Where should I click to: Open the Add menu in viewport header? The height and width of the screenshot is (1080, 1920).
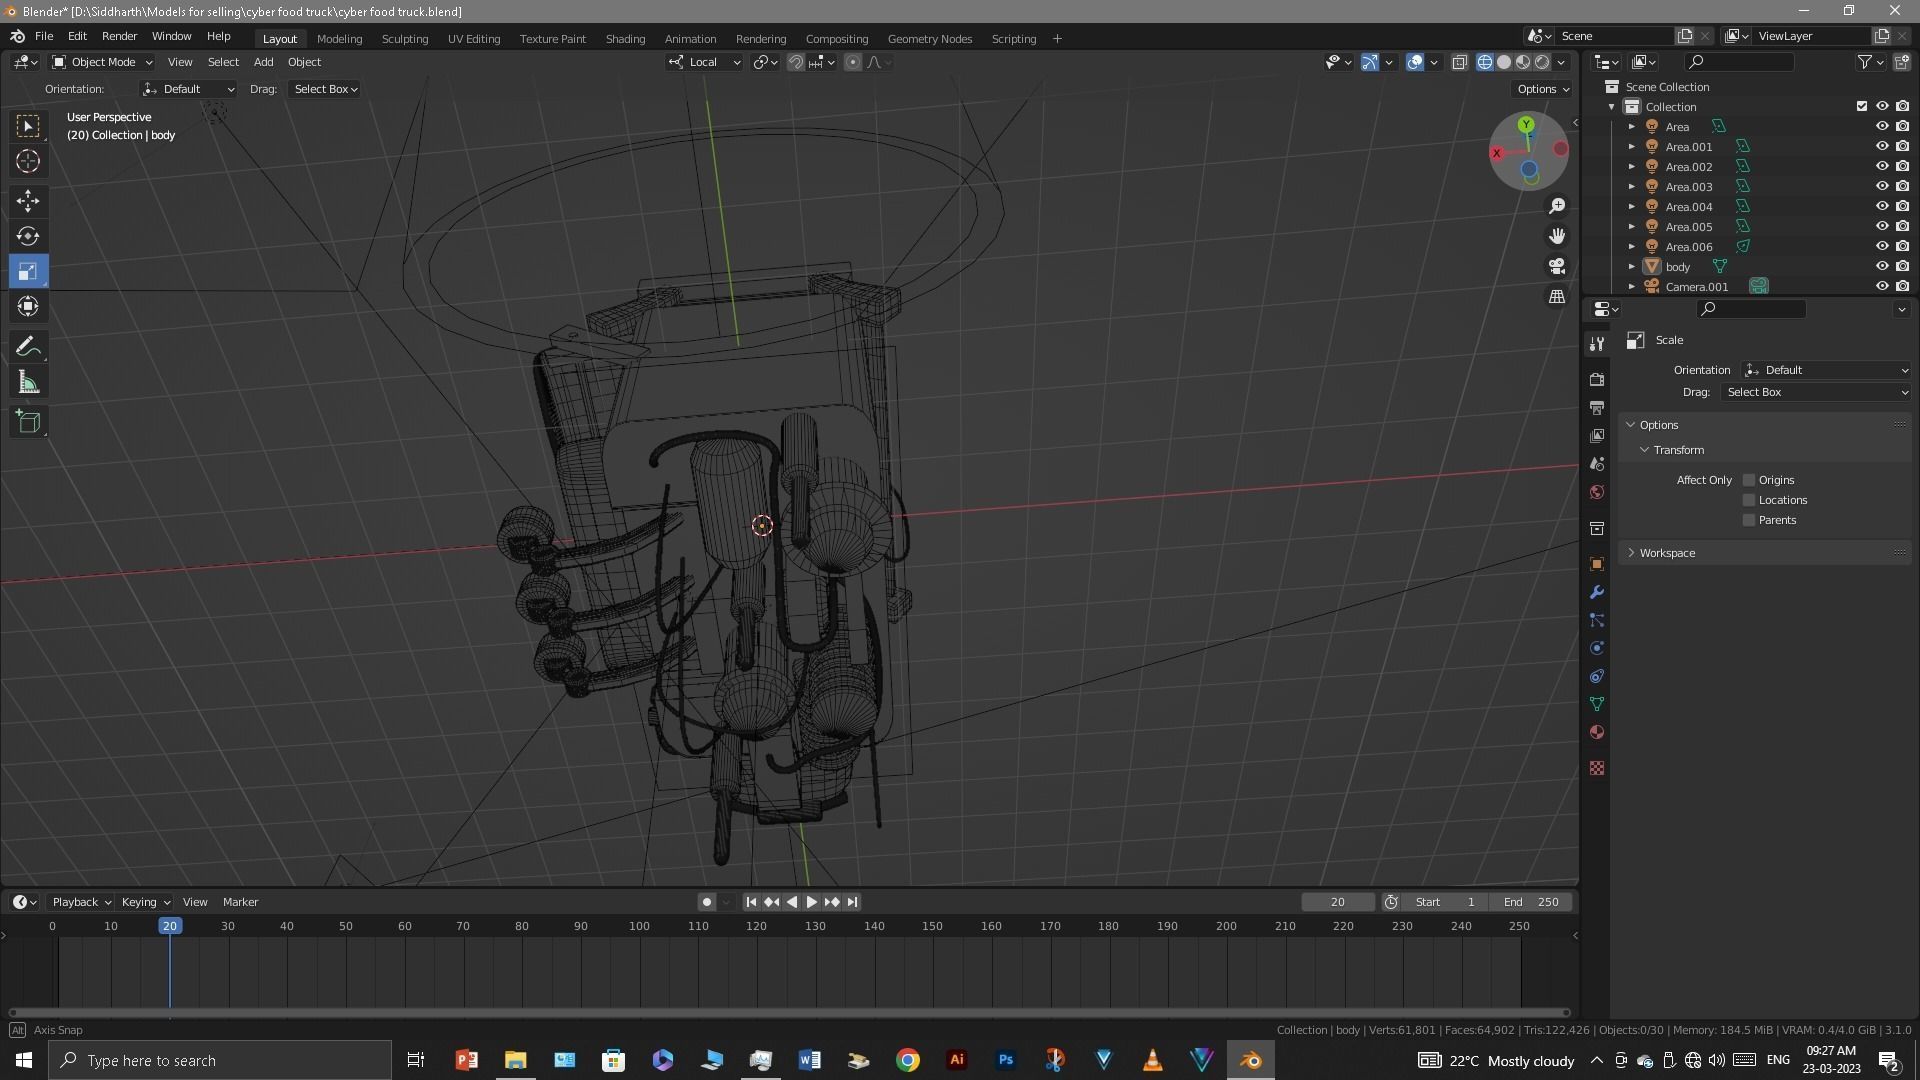[263, 62]
